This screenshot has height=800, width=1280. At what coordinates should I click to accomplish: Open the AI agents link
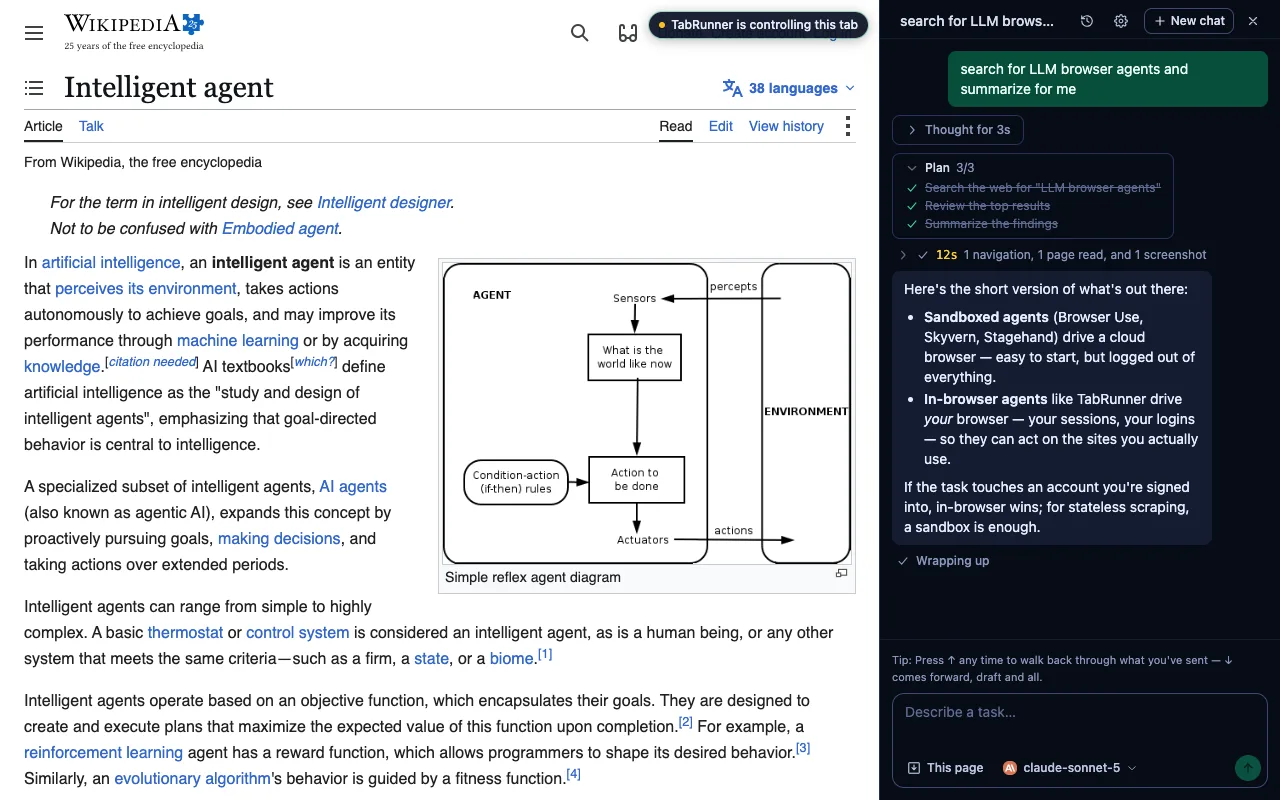[353, 486]
